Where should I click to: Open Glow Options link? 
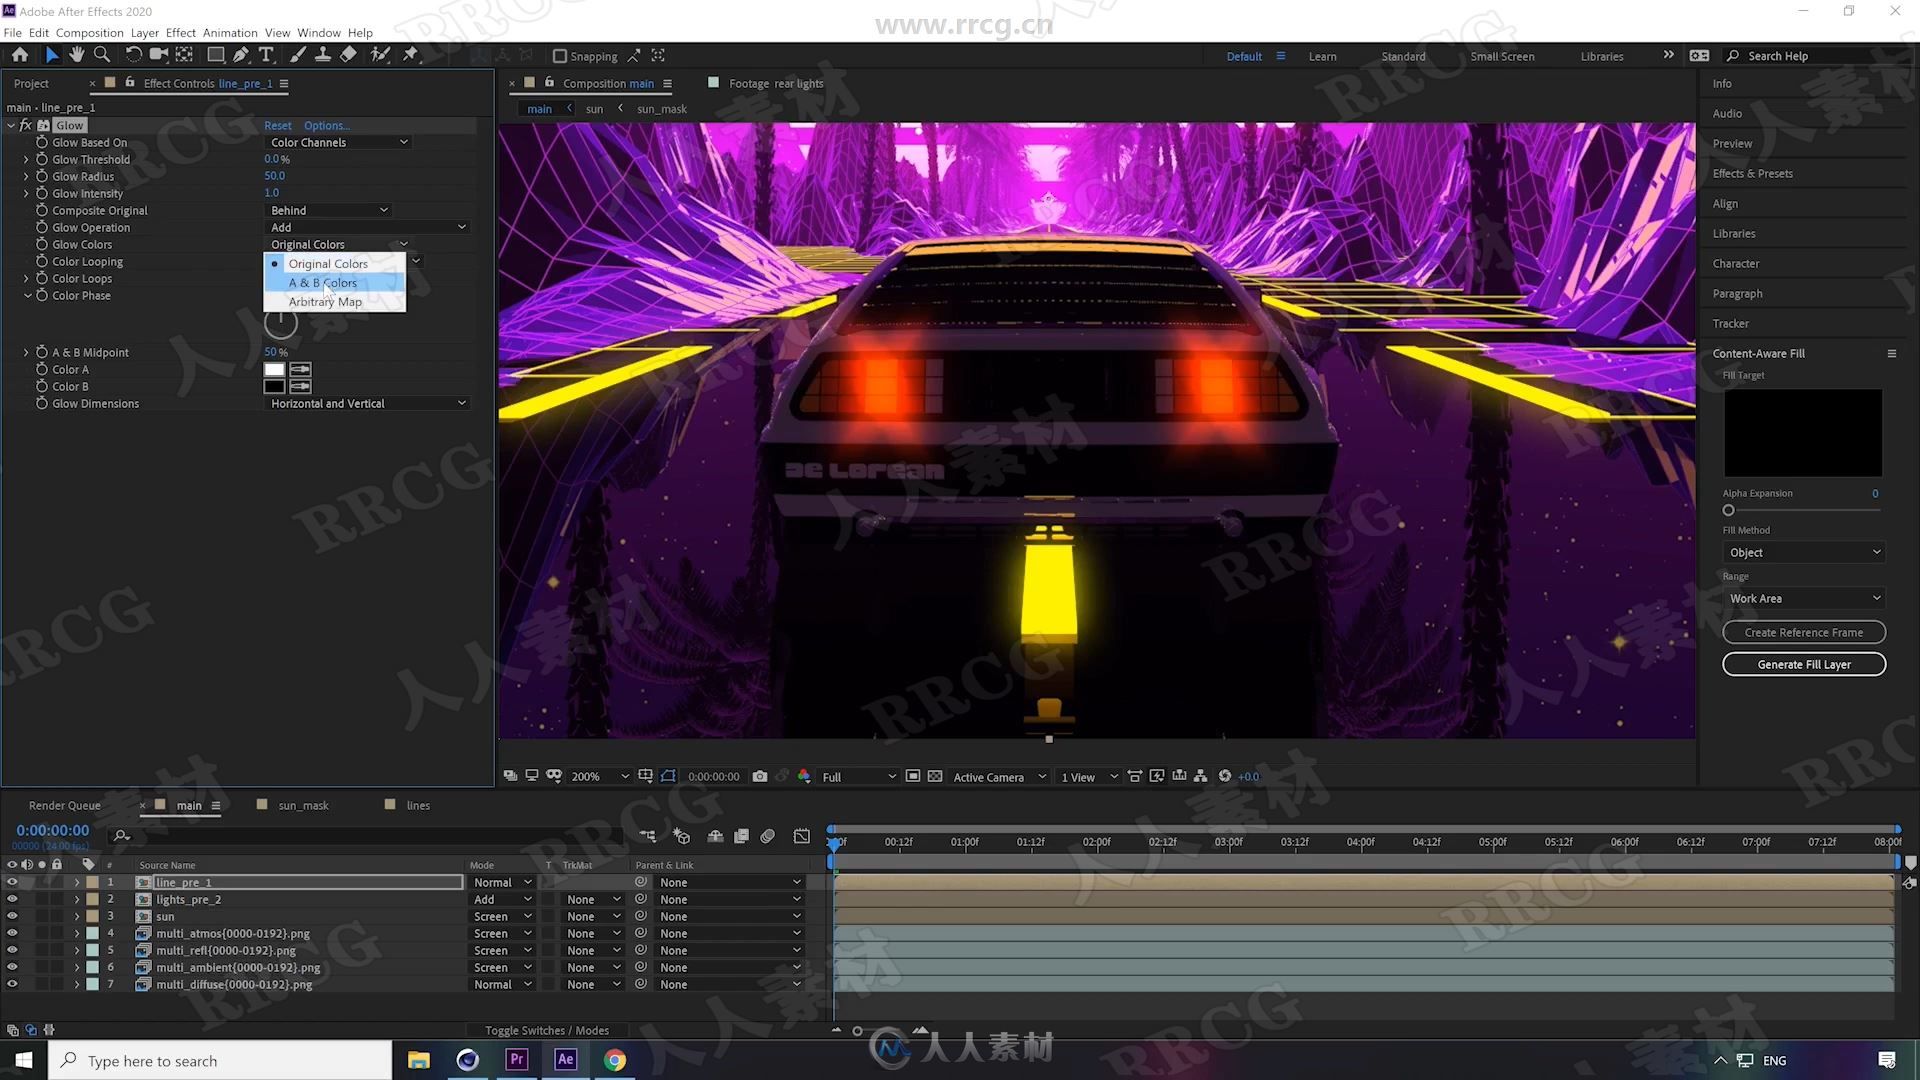click(x=327, y=126)
